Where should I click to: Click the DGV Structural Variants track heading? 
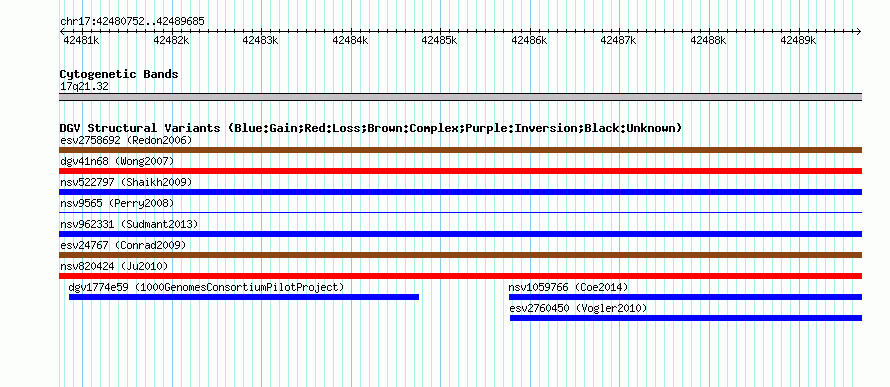pyautogui.click(x=371, y=128)
